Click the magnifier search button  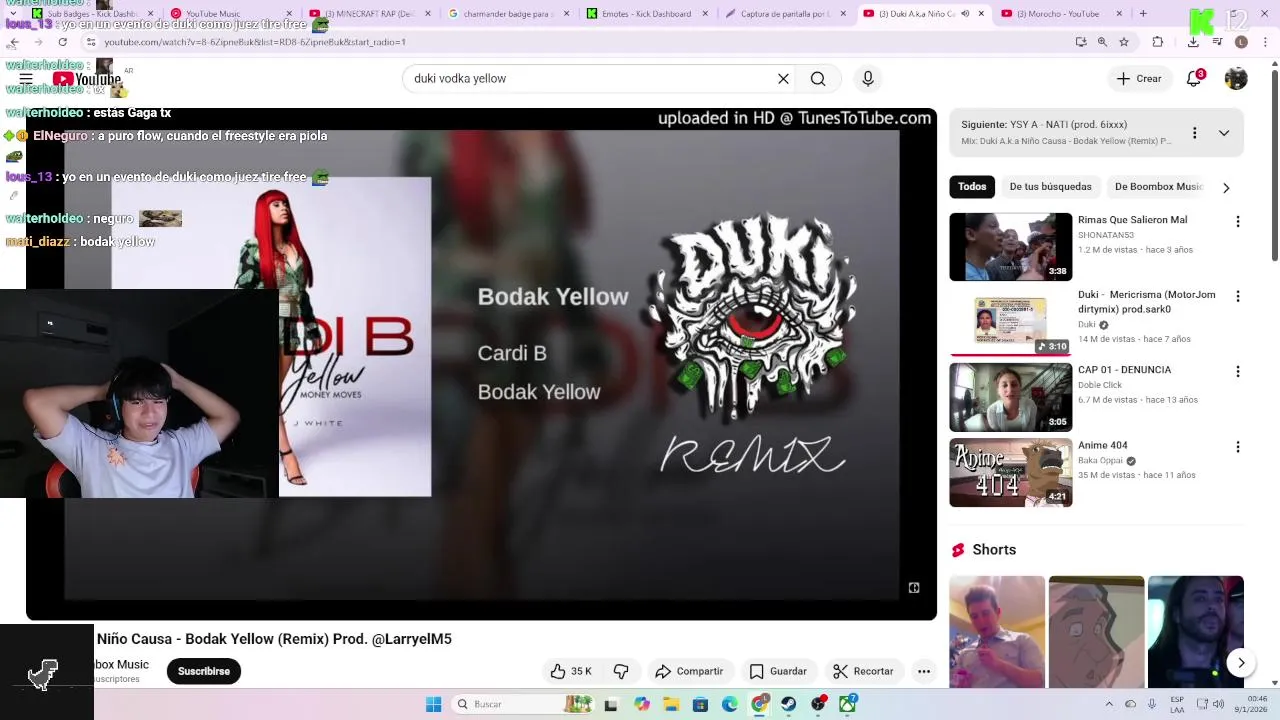818,79
